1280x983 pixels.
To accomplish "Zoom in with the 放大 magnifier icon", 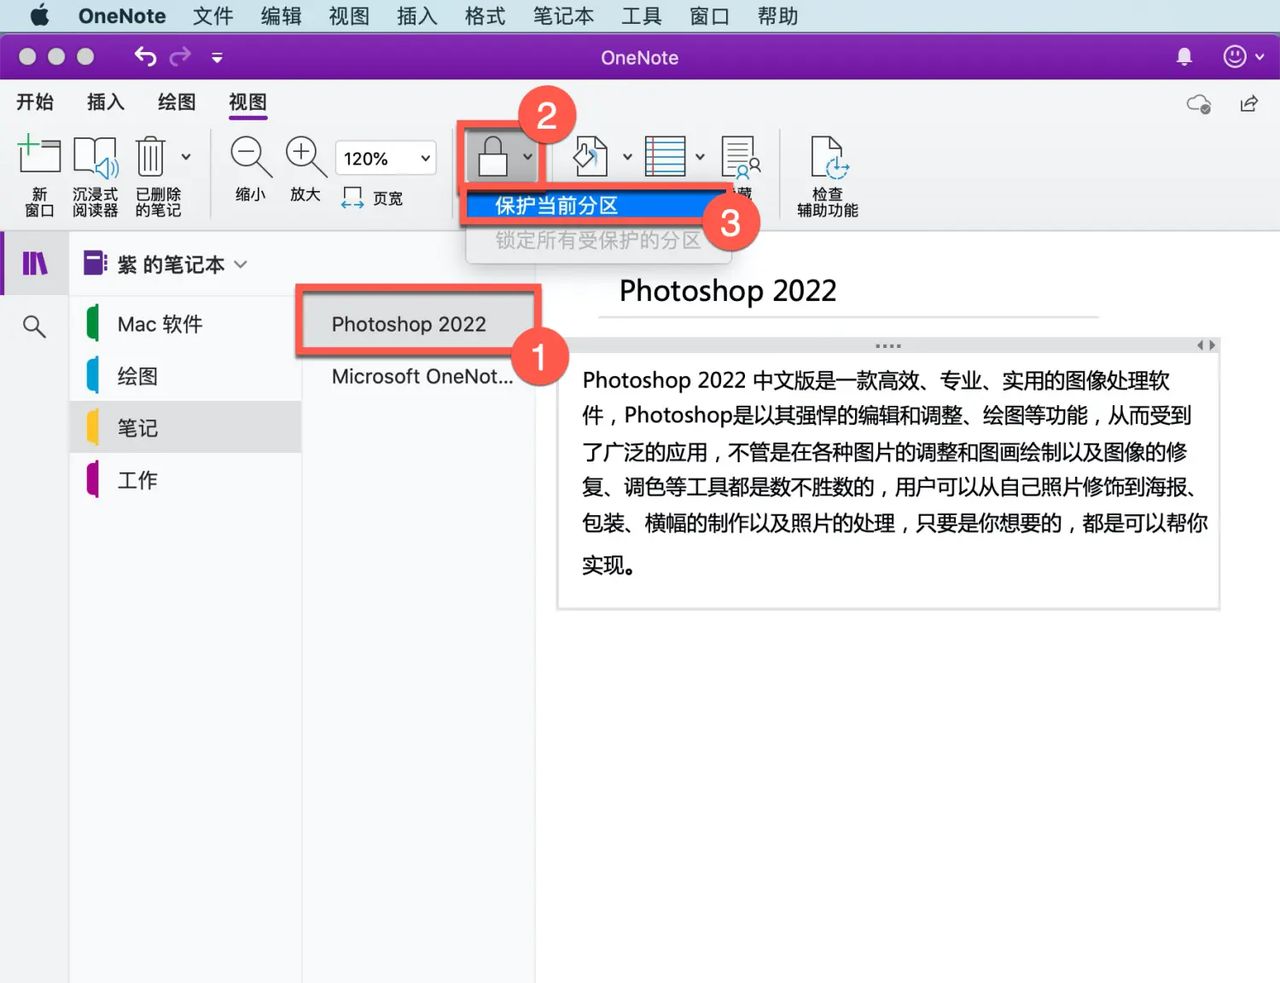I will coord(305,157).
